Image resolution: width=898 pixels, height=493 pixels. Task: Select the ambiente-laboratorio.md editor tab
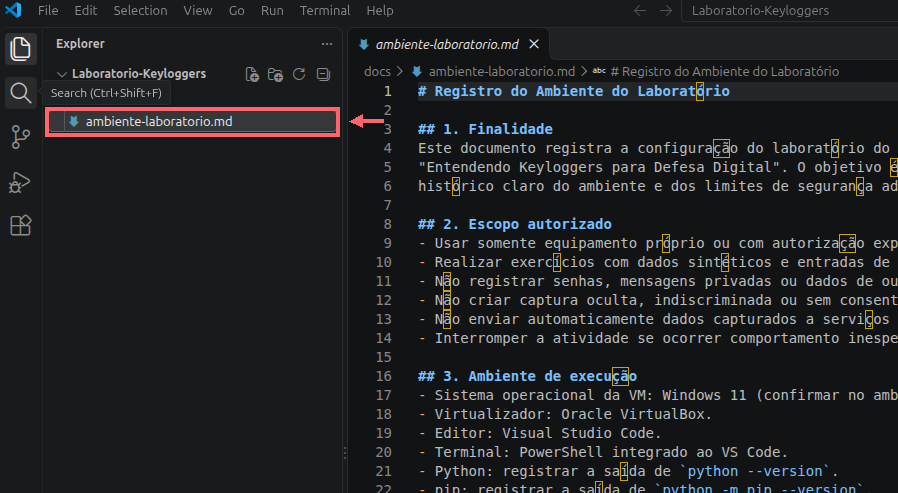point(448,44)
